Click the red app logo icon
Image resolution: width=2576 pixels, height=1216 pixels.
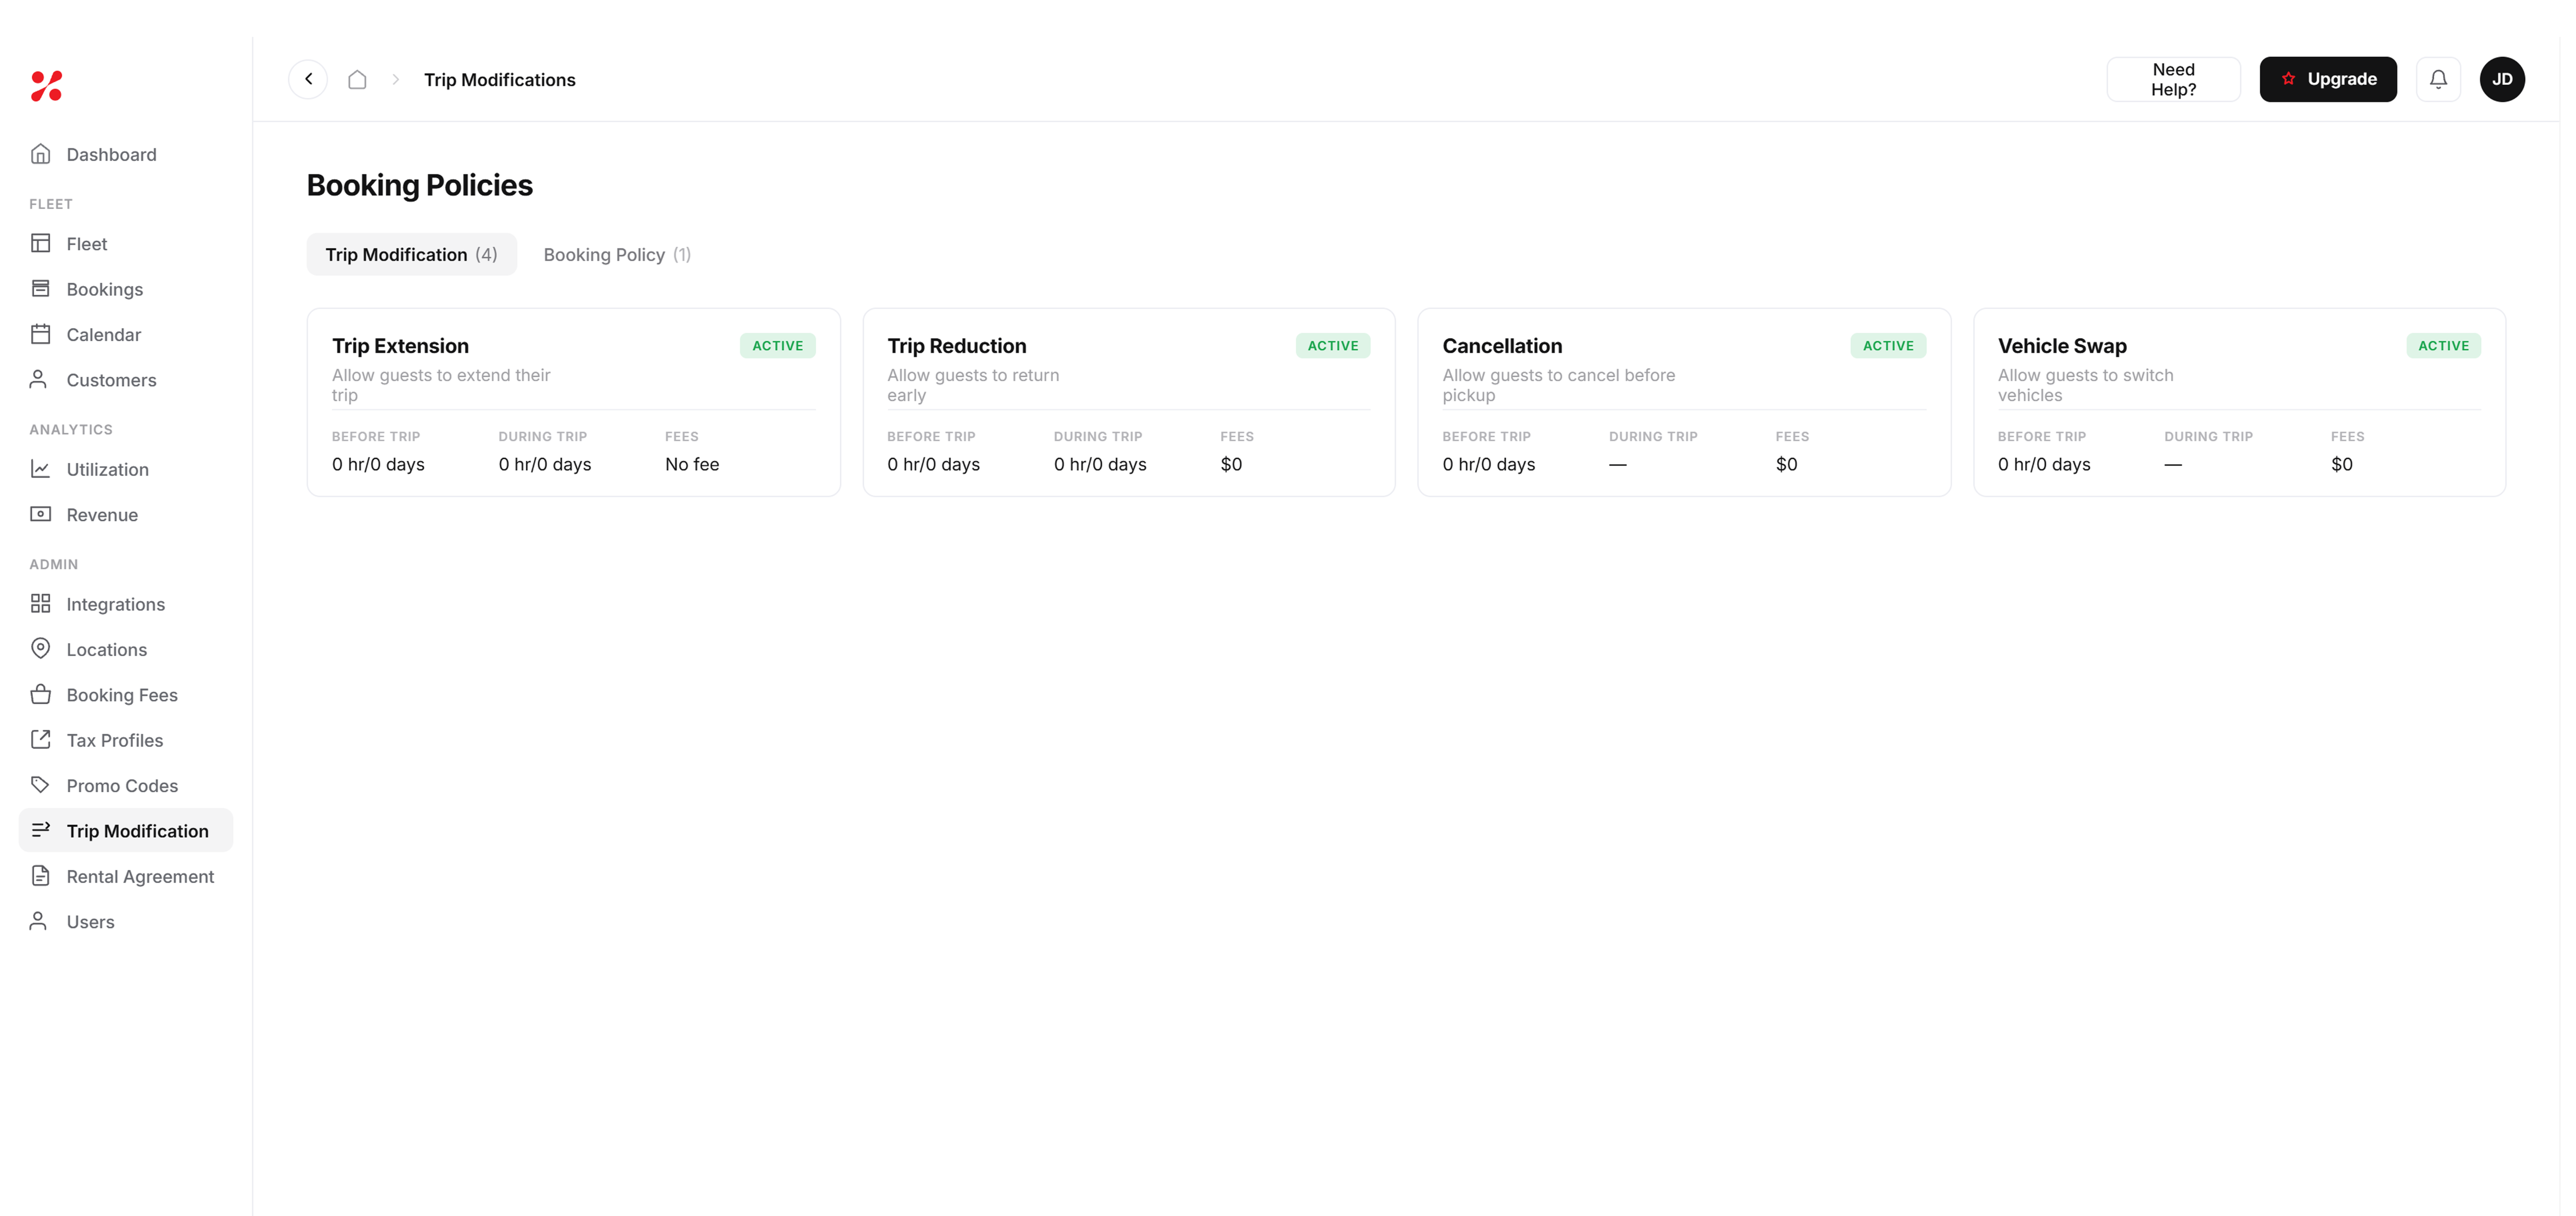[46, 86]
